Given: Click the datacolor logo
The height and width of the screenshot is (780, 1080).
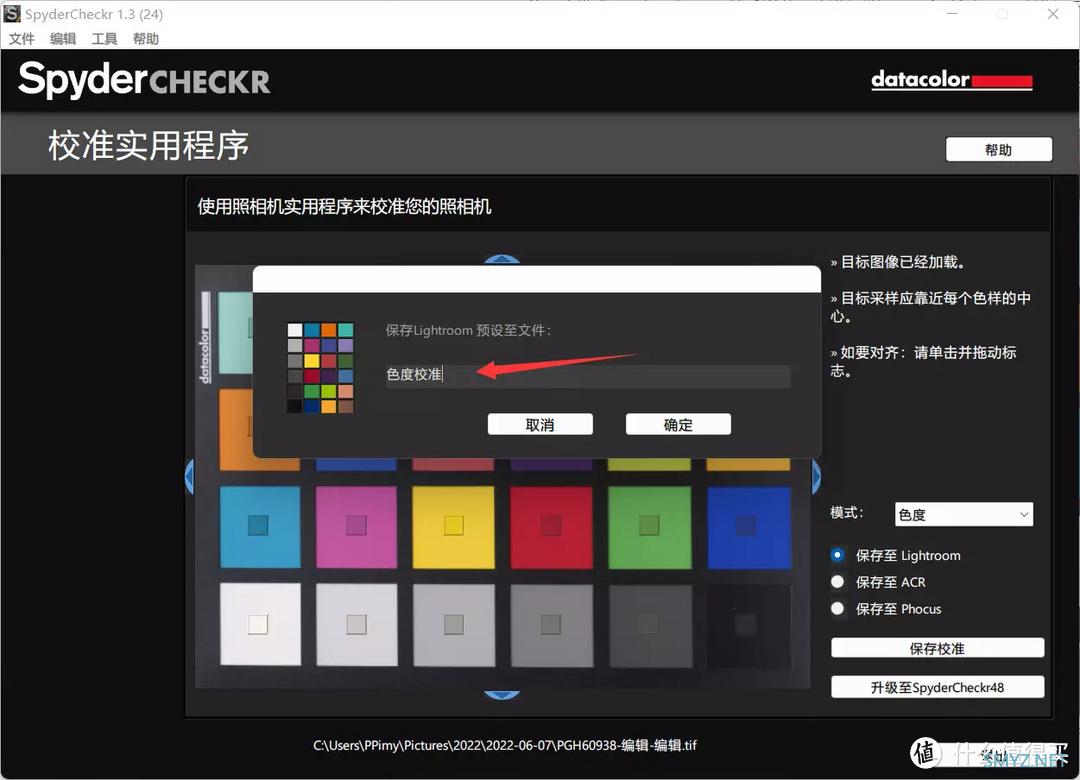Looking at the screenshot, I should click(952, 80).
